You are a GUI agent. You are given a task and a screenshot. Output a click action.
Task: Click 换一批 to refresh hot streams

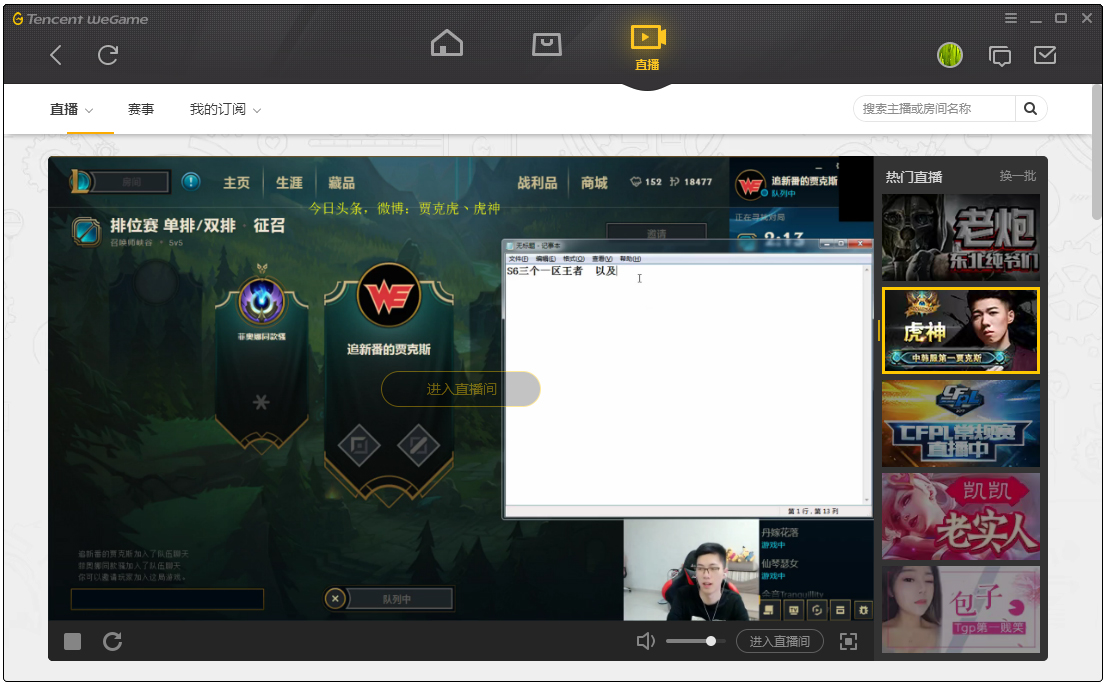point(1017,176)
